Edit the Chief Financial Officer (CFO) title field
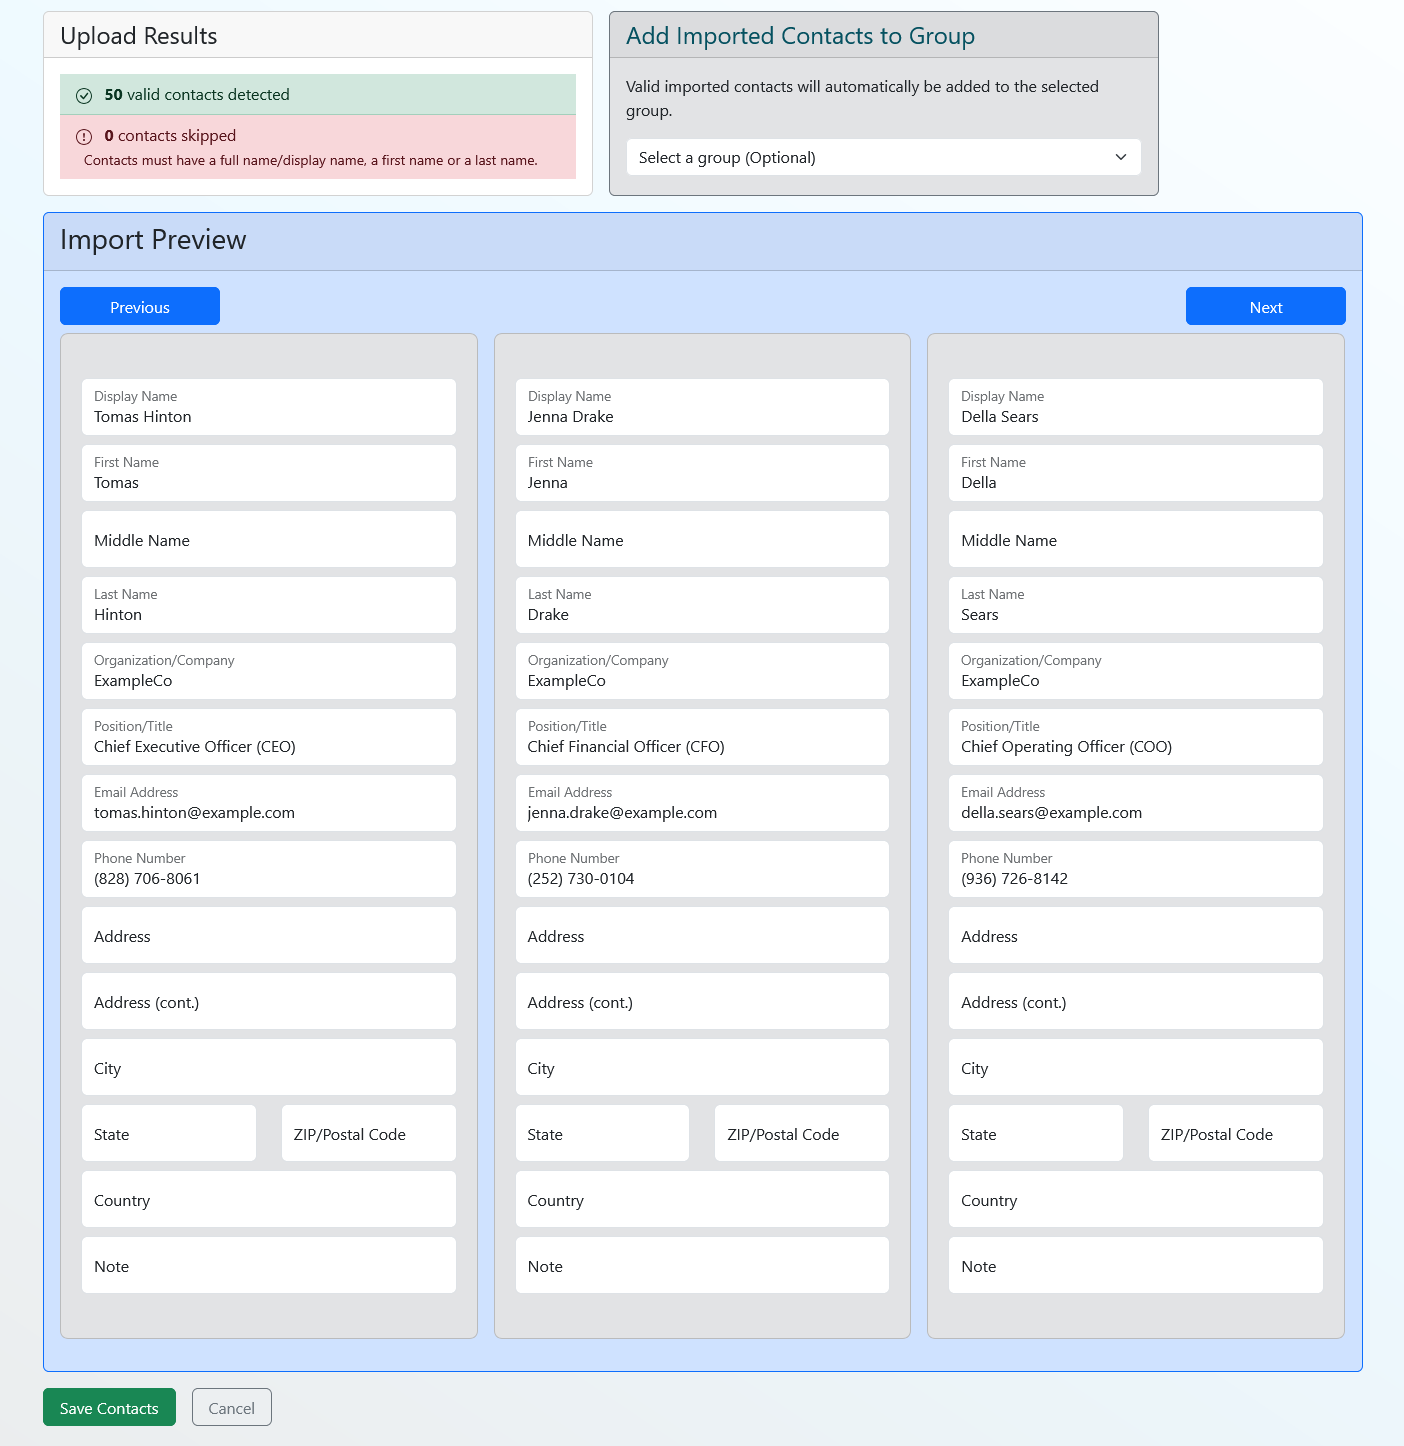1404x1446 pixels. pos(702,737)
